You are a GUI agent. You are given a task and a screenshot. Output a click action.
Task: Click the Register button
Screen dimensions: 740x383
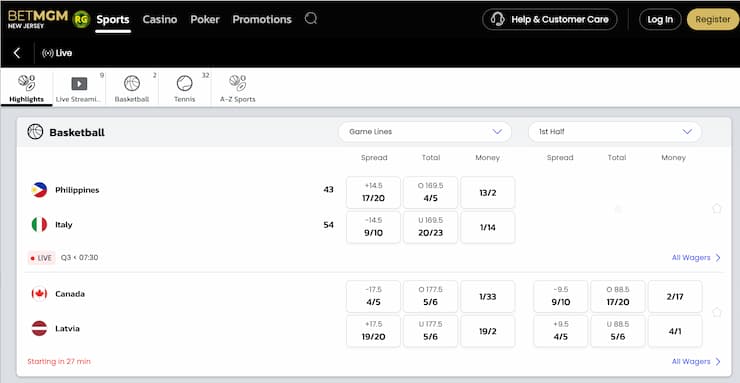coord(713,19)
